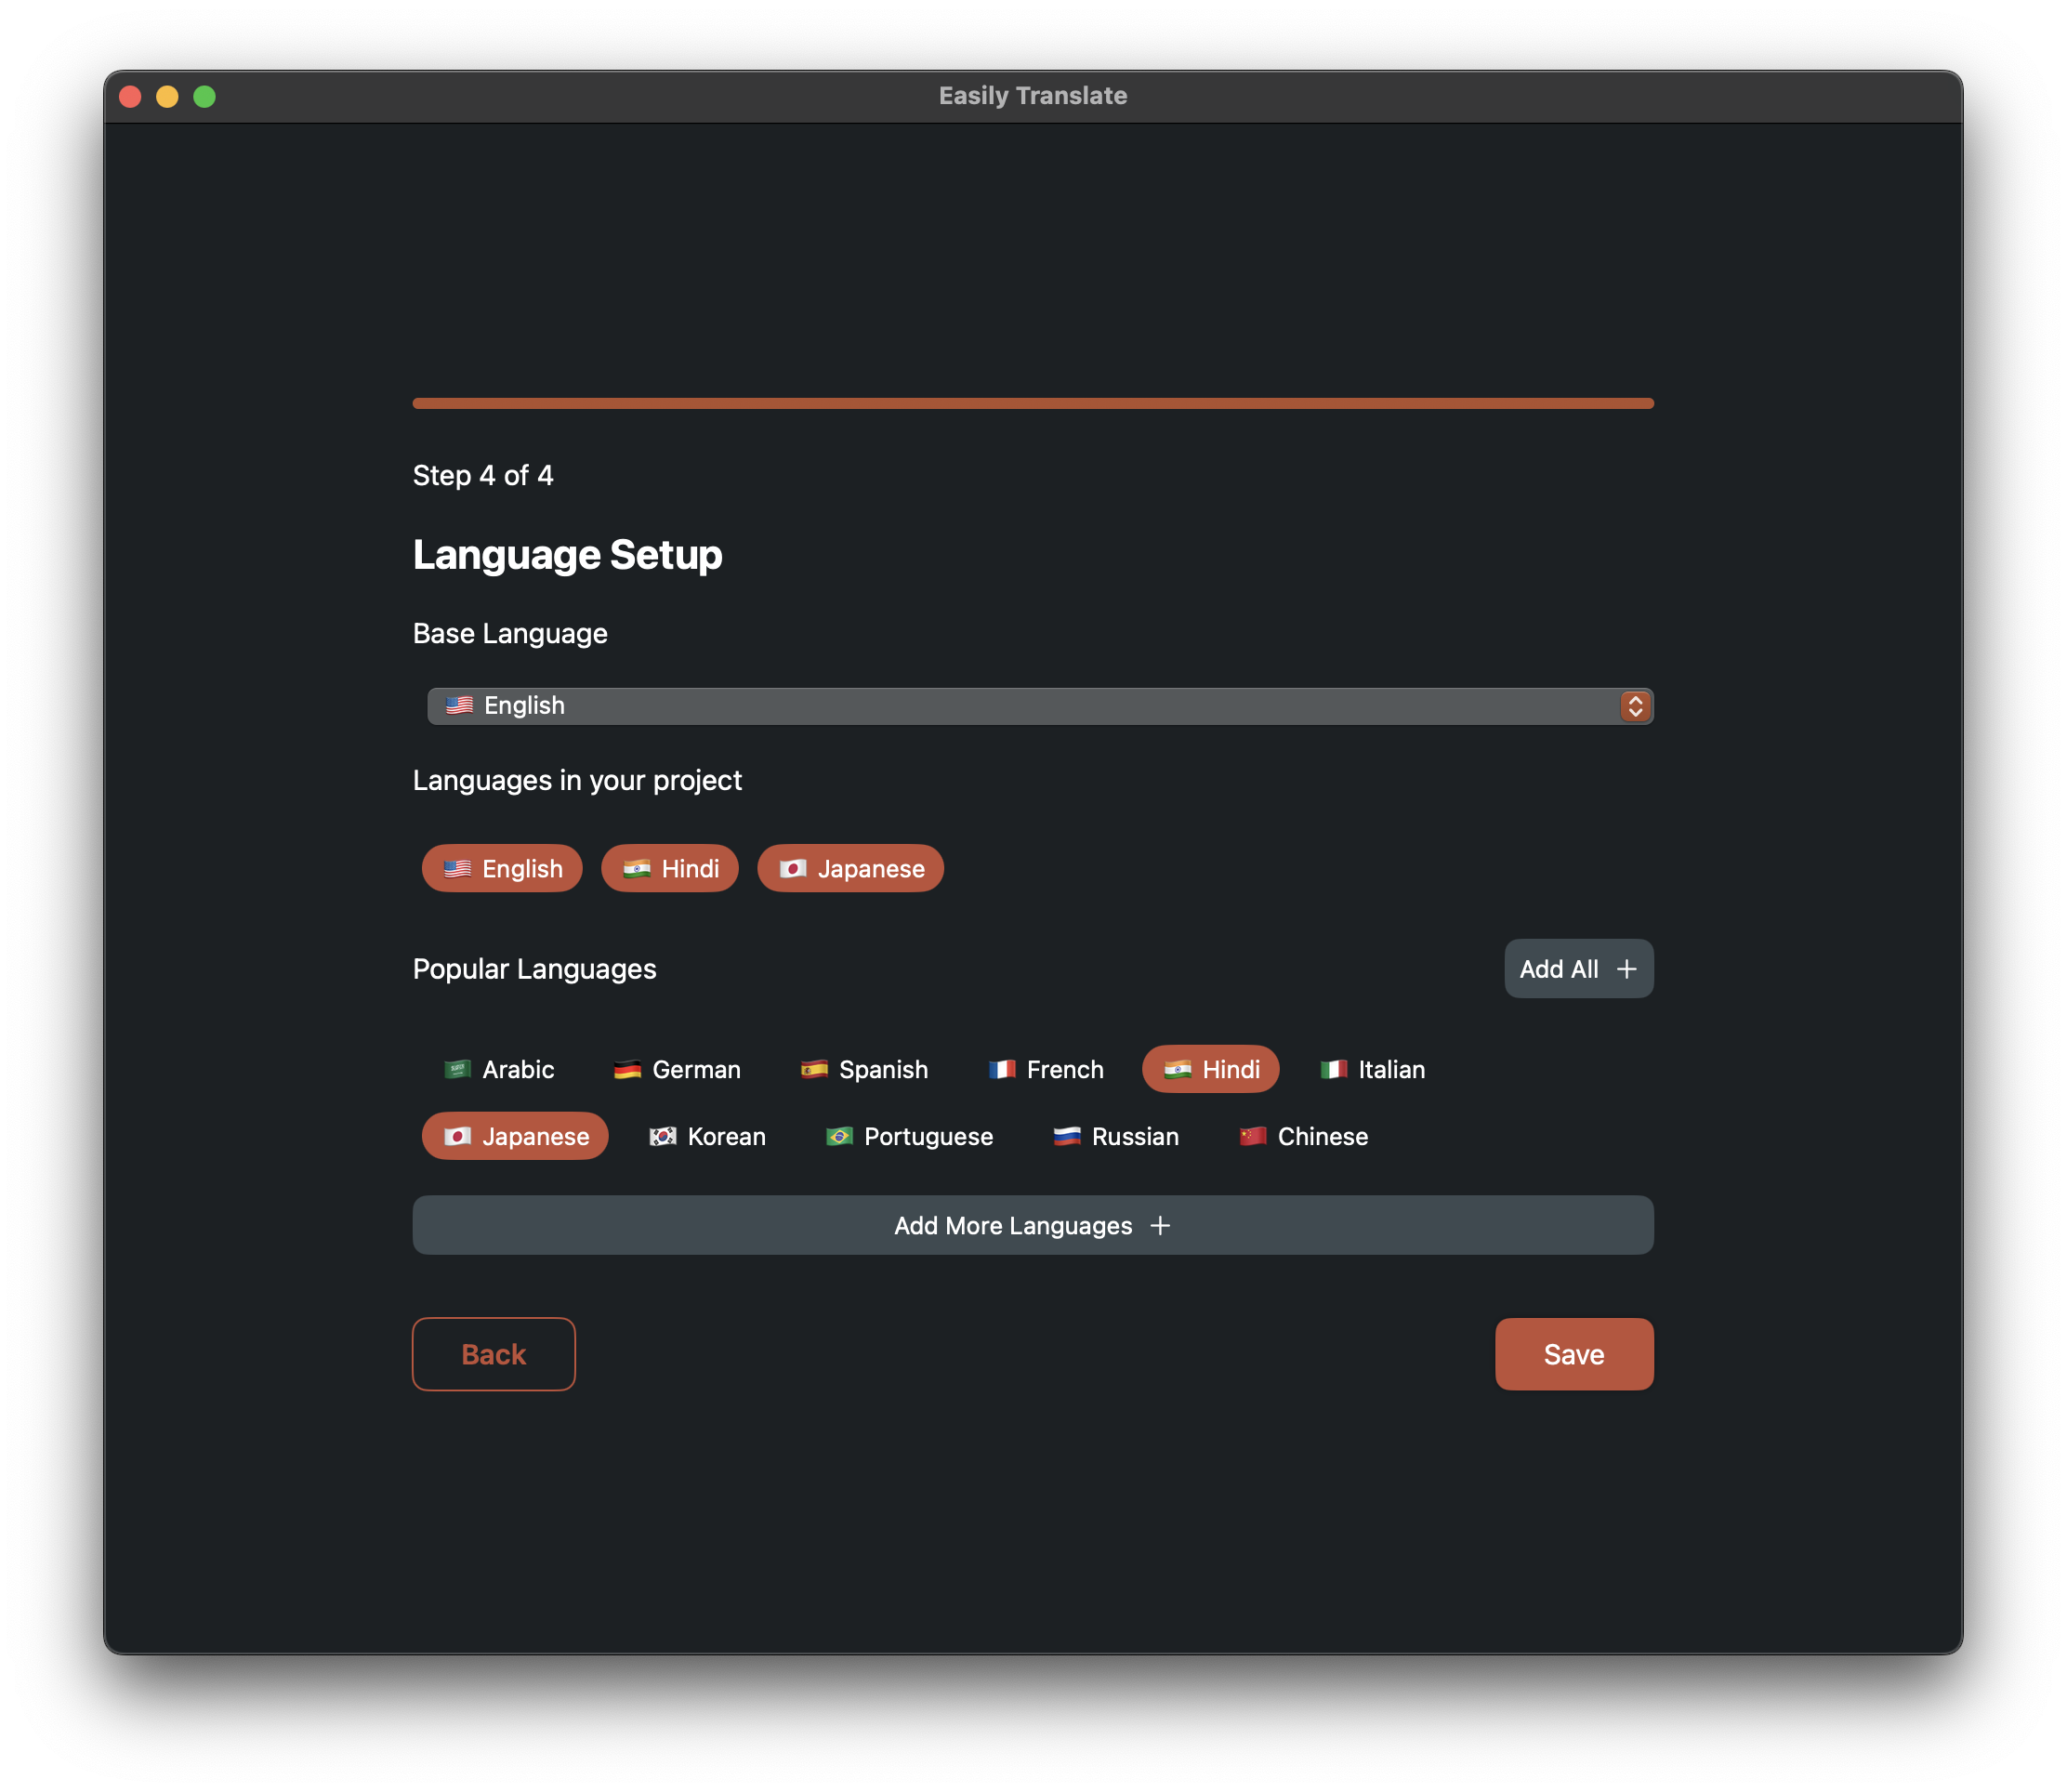This screenshot has width=2067, height=1792.
Task: Click the setup progress bar
Action: tap(1033, 403)
